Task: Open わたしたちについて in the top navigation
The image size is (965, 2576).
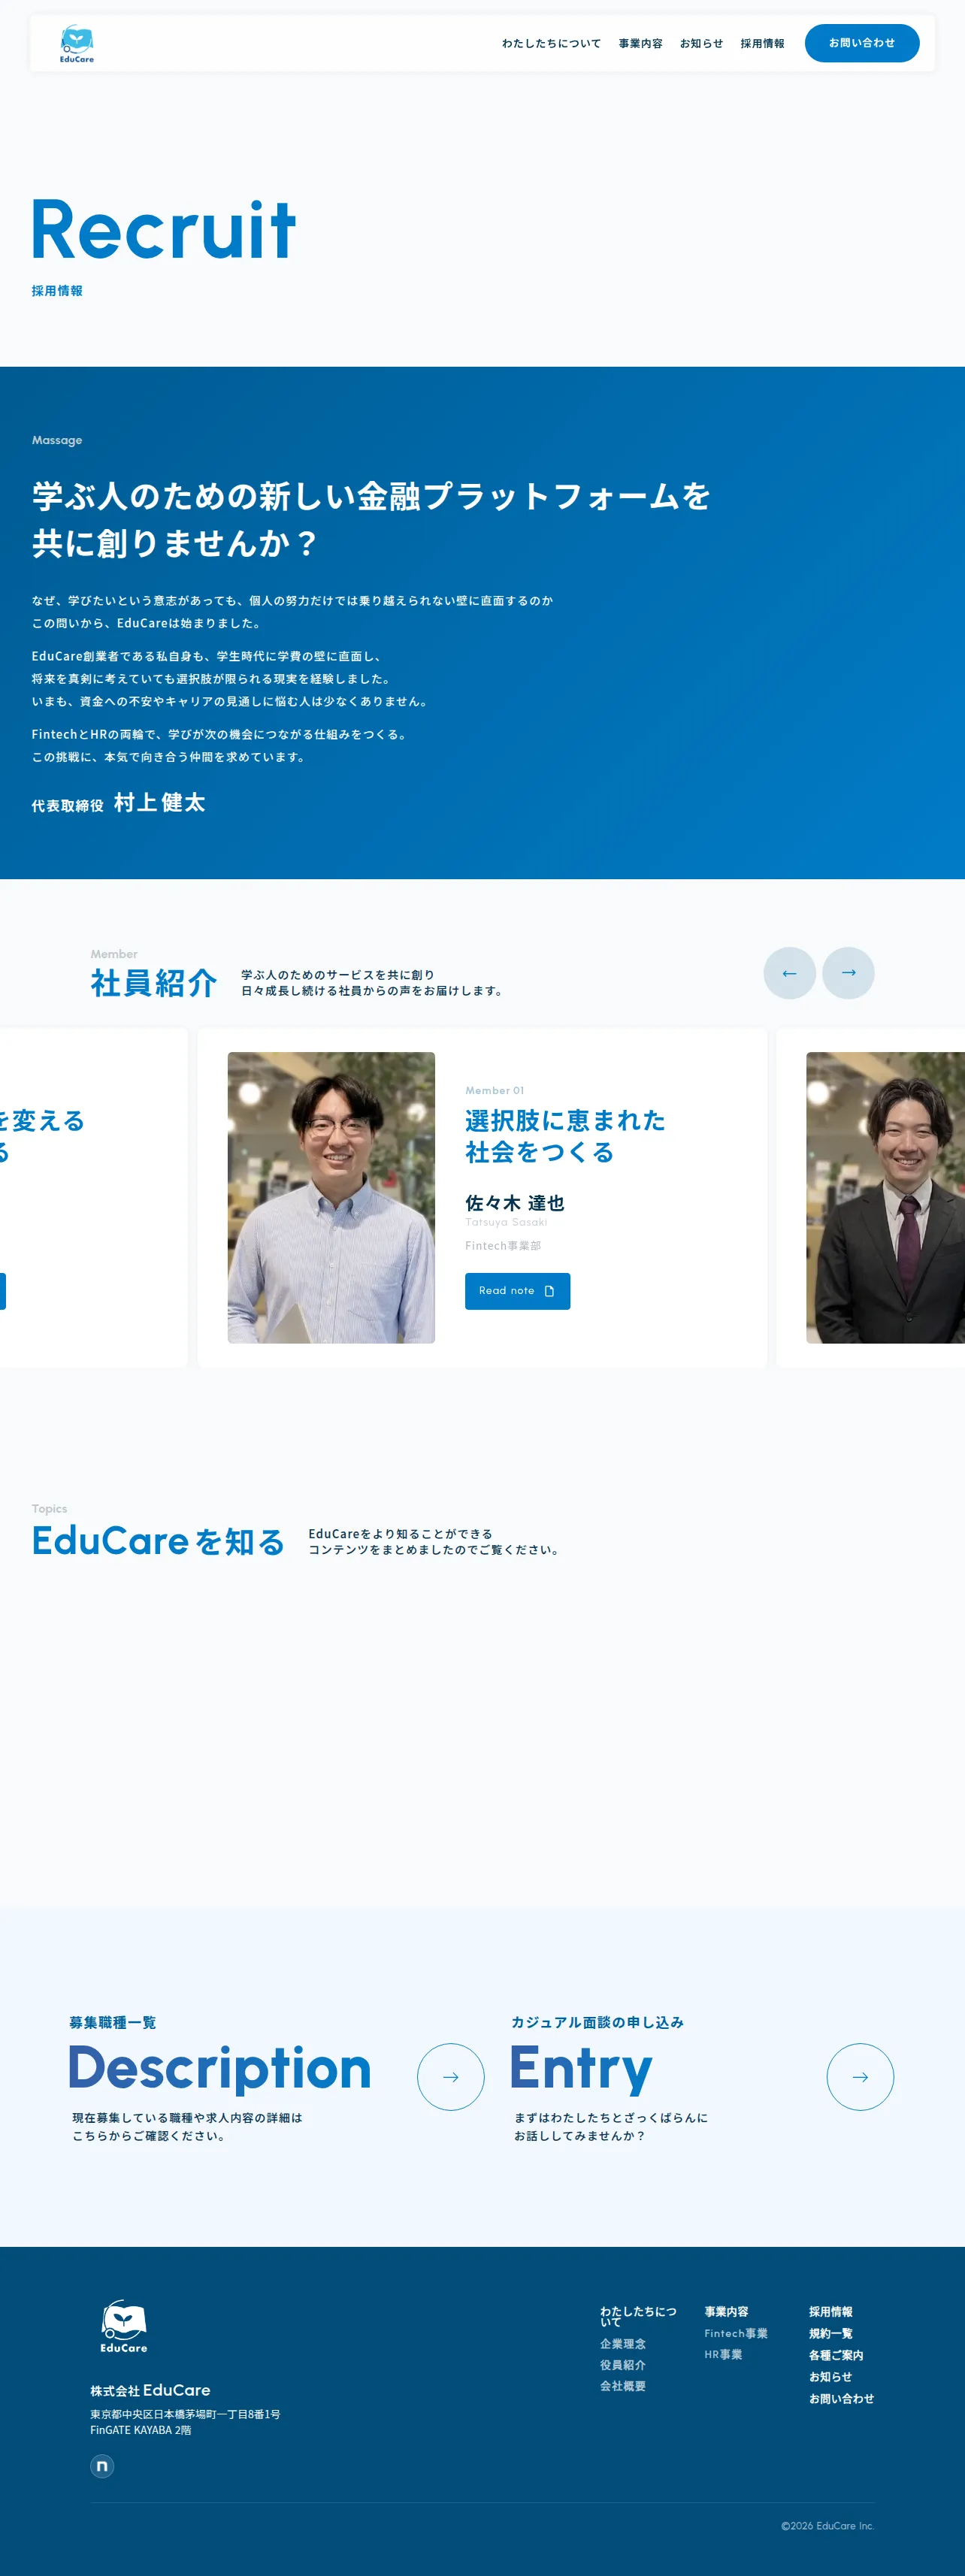Action: click(551, 44)
